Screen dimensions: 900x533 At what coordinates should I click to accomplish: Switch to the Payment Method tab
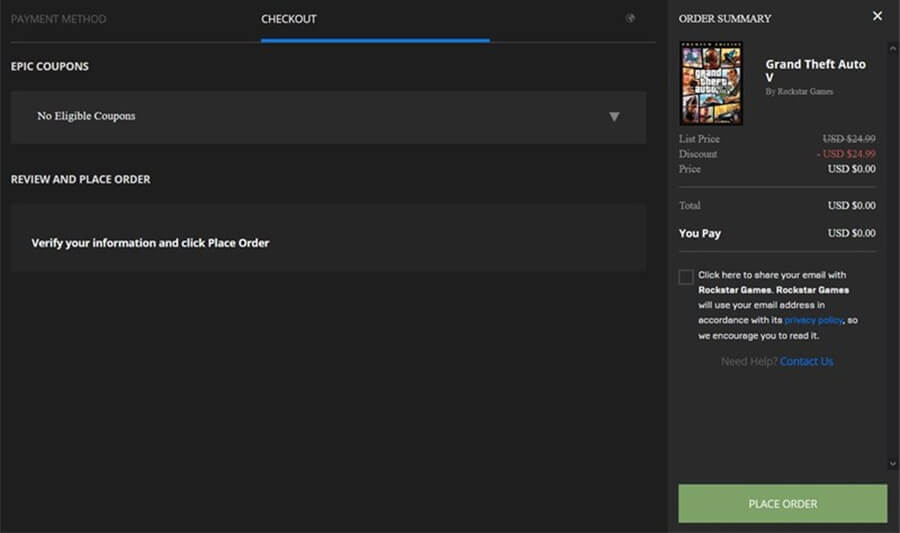tap(59, 19)
